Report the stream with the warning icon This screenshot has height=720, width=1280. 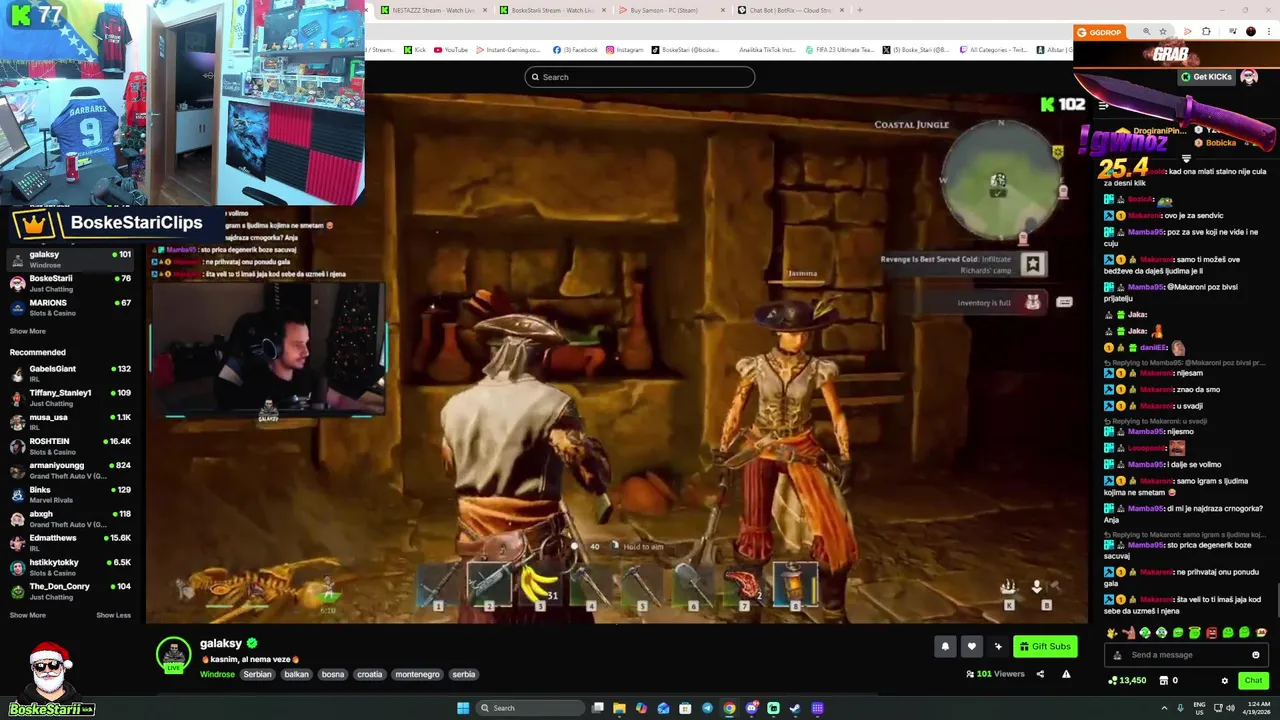pyautogui.click(x=1066, y=674)
